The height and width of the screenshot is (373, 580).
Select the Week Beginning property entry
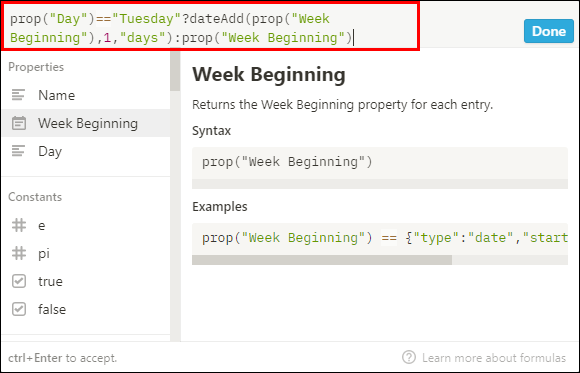pos(86,123)
